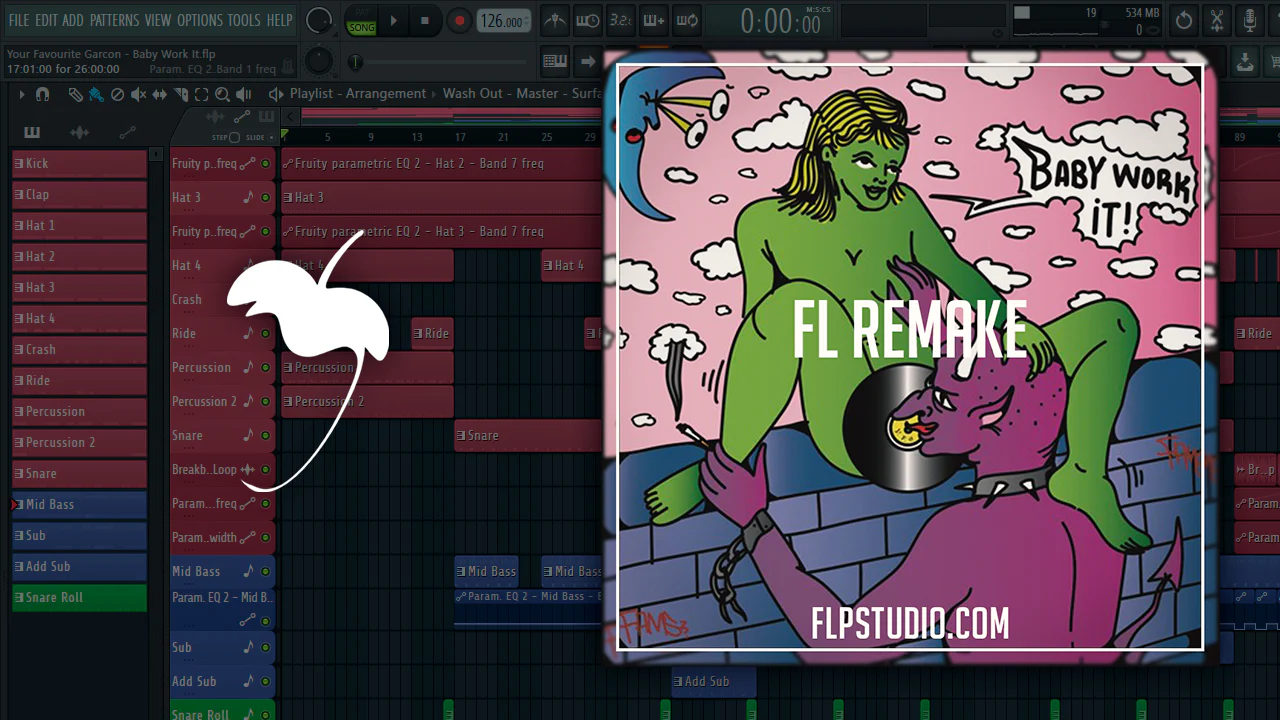Click the download/save icon in toolbar
This screenshot has height=720, width=1280.
tap(1245, 61)
